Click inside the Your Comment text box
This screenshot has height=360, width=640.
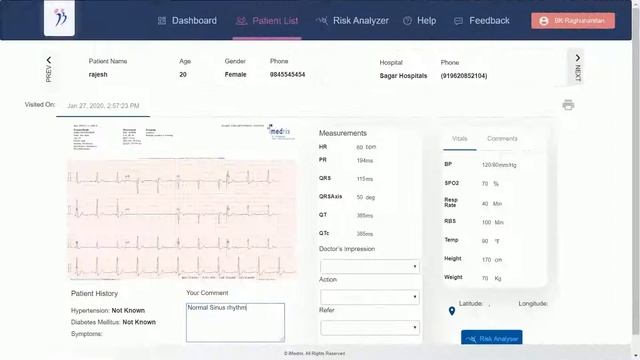(x=236, y=322)
